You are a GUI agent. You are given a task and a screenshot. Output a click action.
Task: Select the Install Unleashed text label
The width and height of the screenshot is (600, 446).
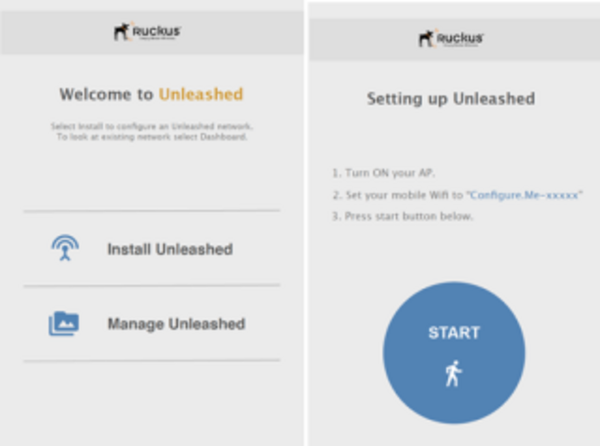click(170, 249)
